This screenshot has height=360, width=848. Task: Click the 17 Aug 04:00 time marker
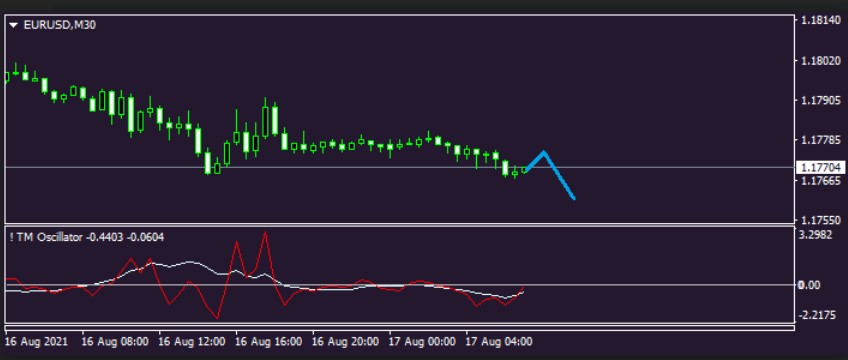pos(499,342)
